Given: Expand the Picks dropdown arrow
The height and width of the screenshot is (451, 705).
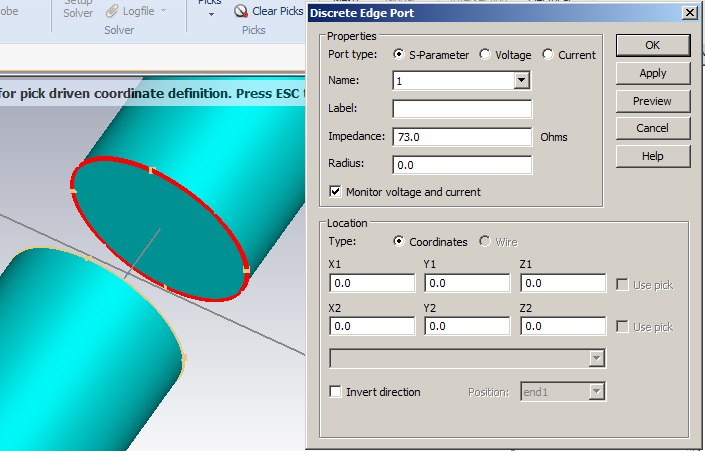Looking at the screenshot, I should (x=211, y=14).
